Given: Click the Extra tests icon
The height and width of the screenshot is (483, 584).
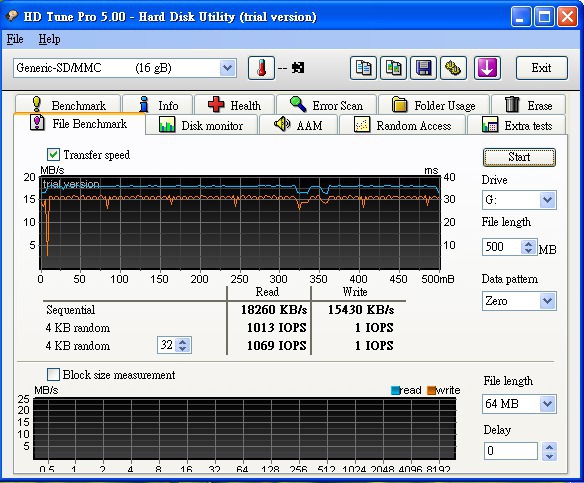Looking at the screenshot, I should point(490,125).
